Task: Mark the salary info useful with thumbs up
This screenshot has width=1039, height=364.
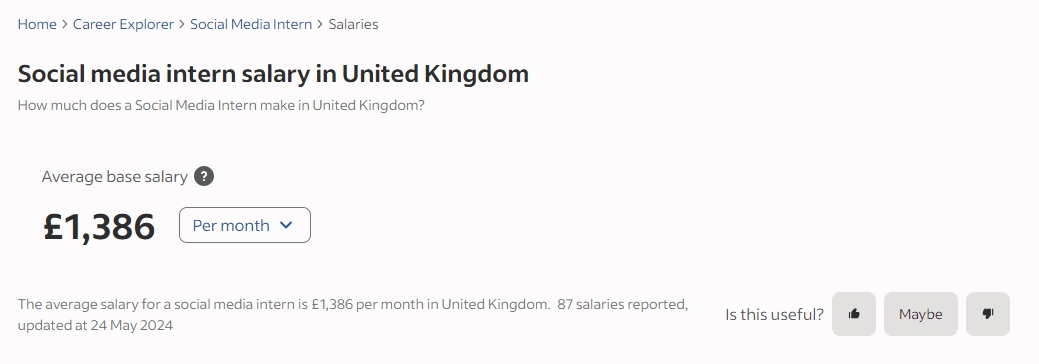Action: click(854, 314)
